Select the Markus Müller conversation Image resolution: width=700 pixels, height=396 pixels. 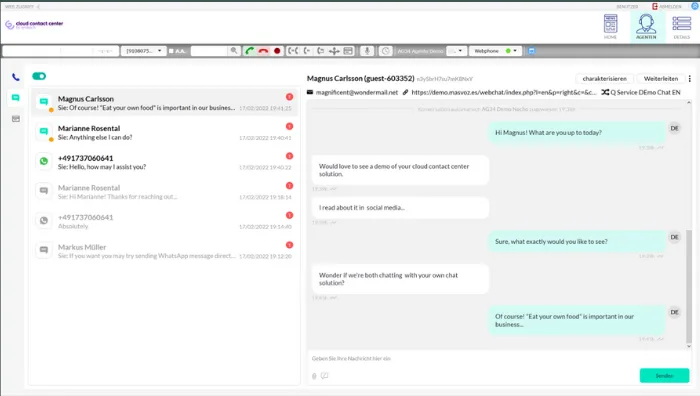click(164, 251)
